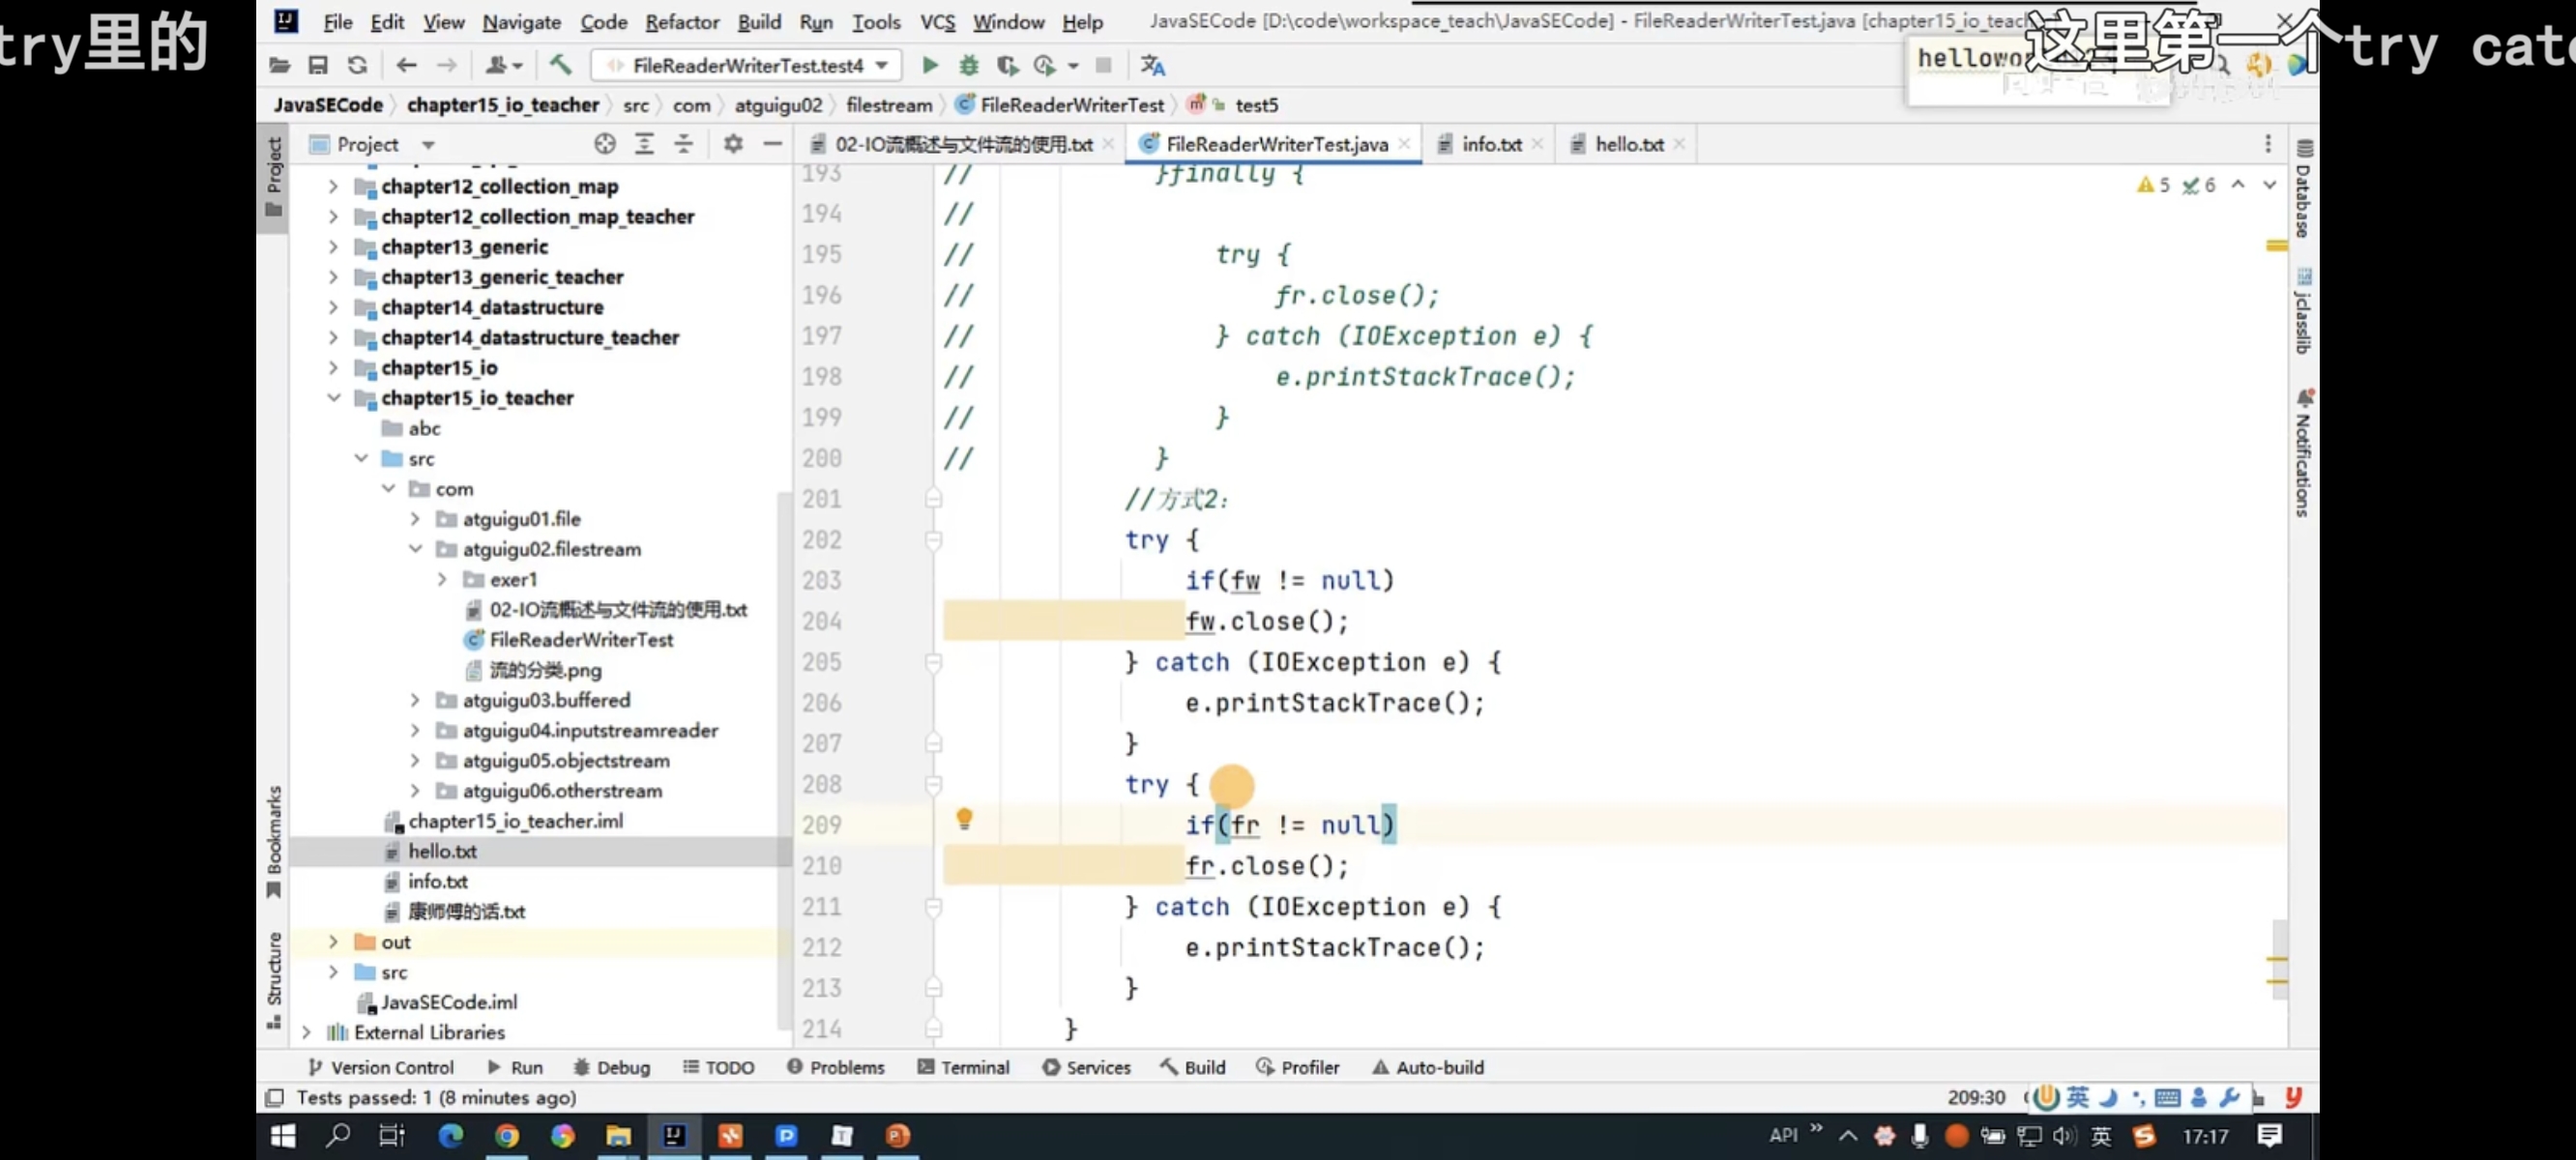The width and height of the screenshot is (2576, 1160).
Task: Click the Translate icon in toolbar
Action: pyautogui.click(x=1152, y=65)
